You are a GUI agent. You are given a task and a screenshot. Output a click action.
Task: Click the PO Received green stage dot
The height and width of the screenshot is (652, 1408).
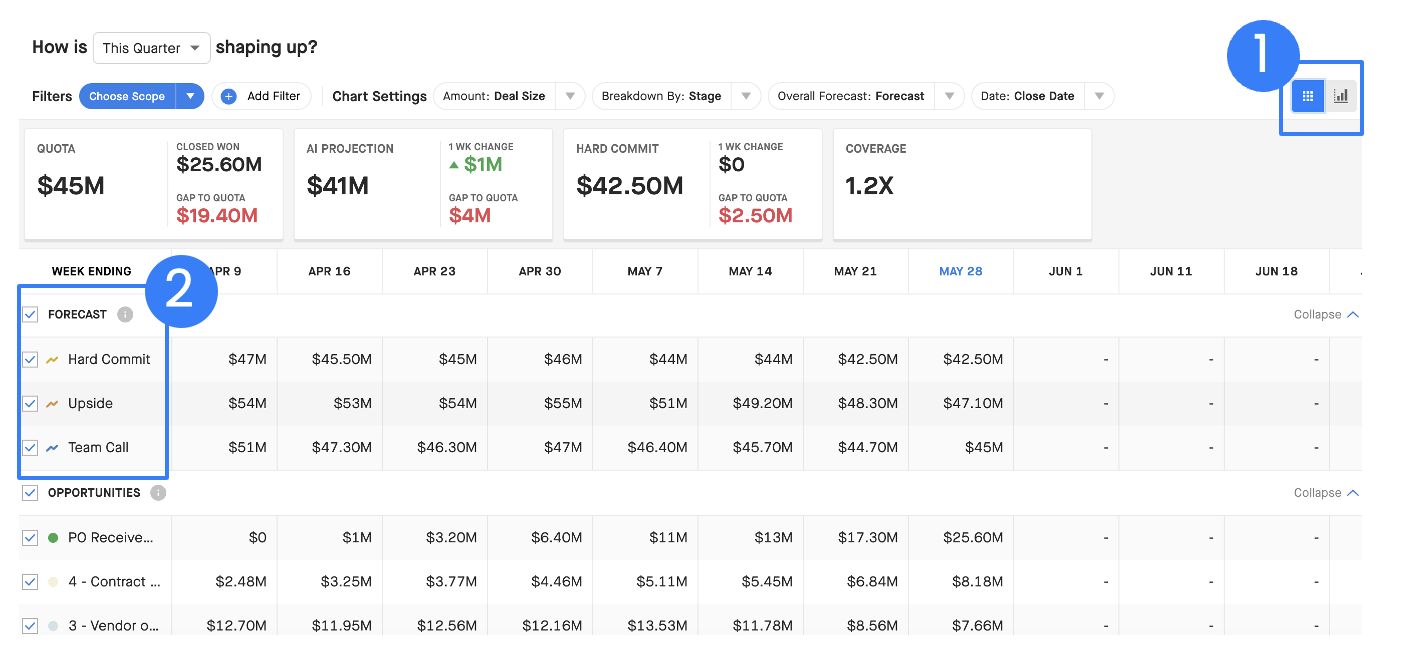coord(53,538)
